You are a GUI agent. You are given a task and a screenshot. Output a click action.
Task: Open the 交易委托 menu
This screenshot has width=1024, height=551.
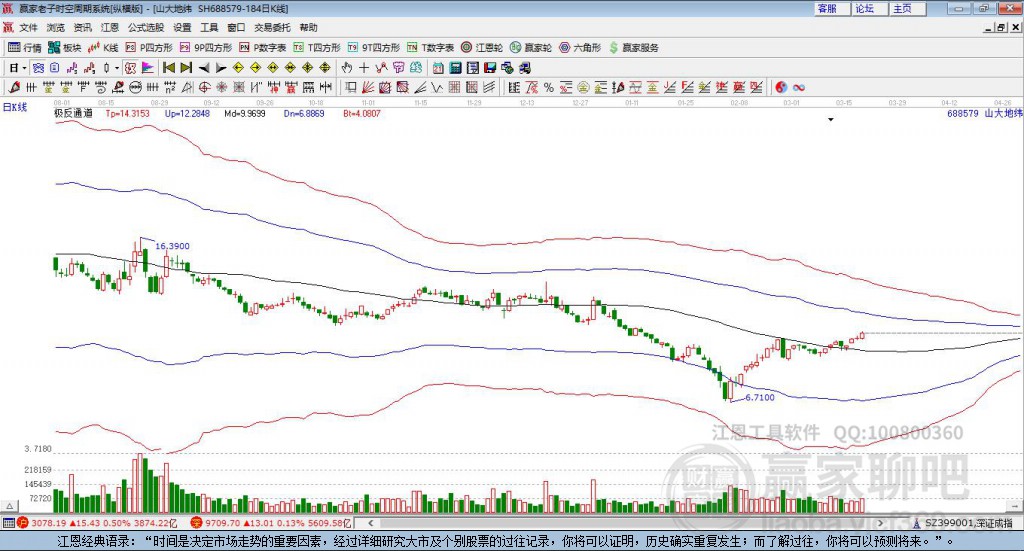[272, 27]
